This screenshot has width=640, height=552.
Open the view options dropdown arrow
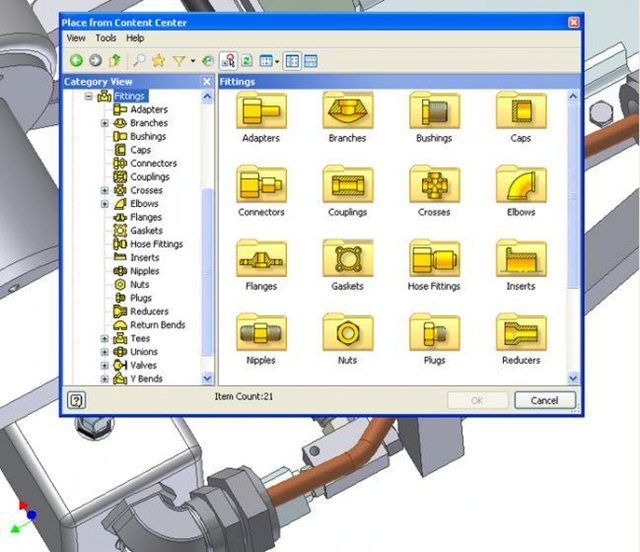[277, 62]
